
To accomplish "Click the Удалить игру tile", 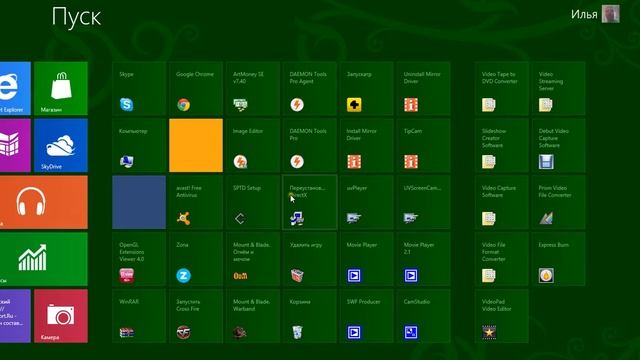I will click(x=310, y=259).
